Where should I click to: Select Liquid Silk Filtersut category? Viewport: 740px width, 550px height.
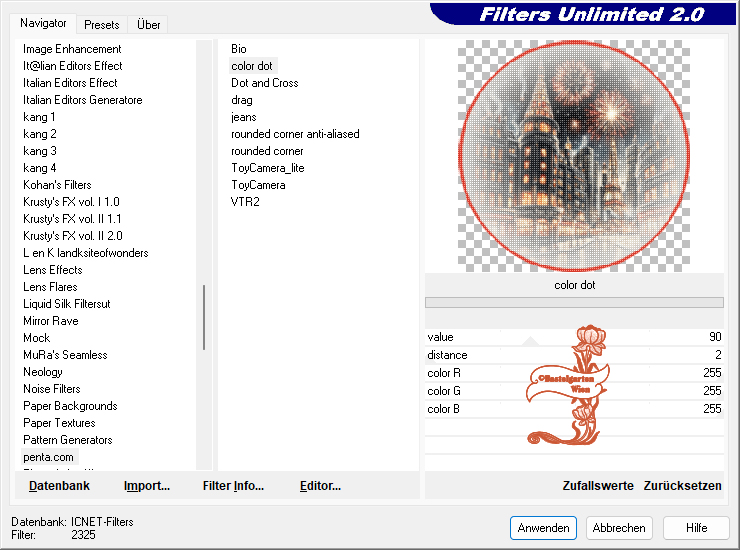67,304
